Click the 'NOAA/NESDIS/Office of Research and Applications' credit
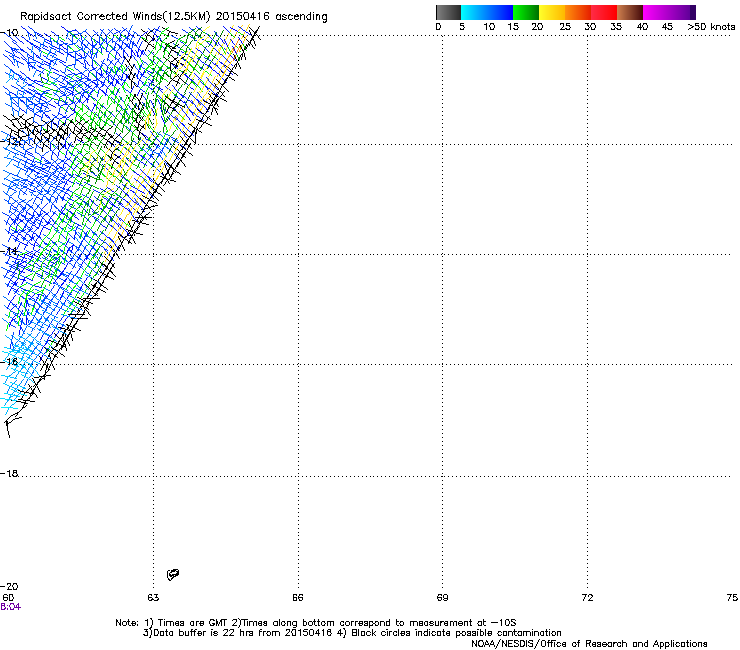Viewport: 740px width, 650px height. click(589, 644)
